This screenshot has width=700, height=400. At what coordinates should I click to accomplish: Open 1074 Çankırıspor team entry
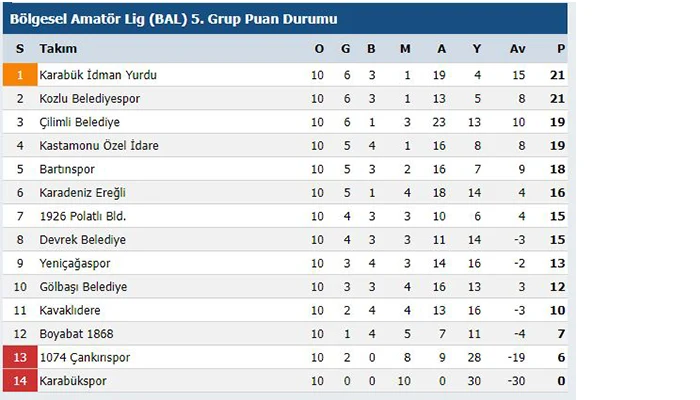84,357
